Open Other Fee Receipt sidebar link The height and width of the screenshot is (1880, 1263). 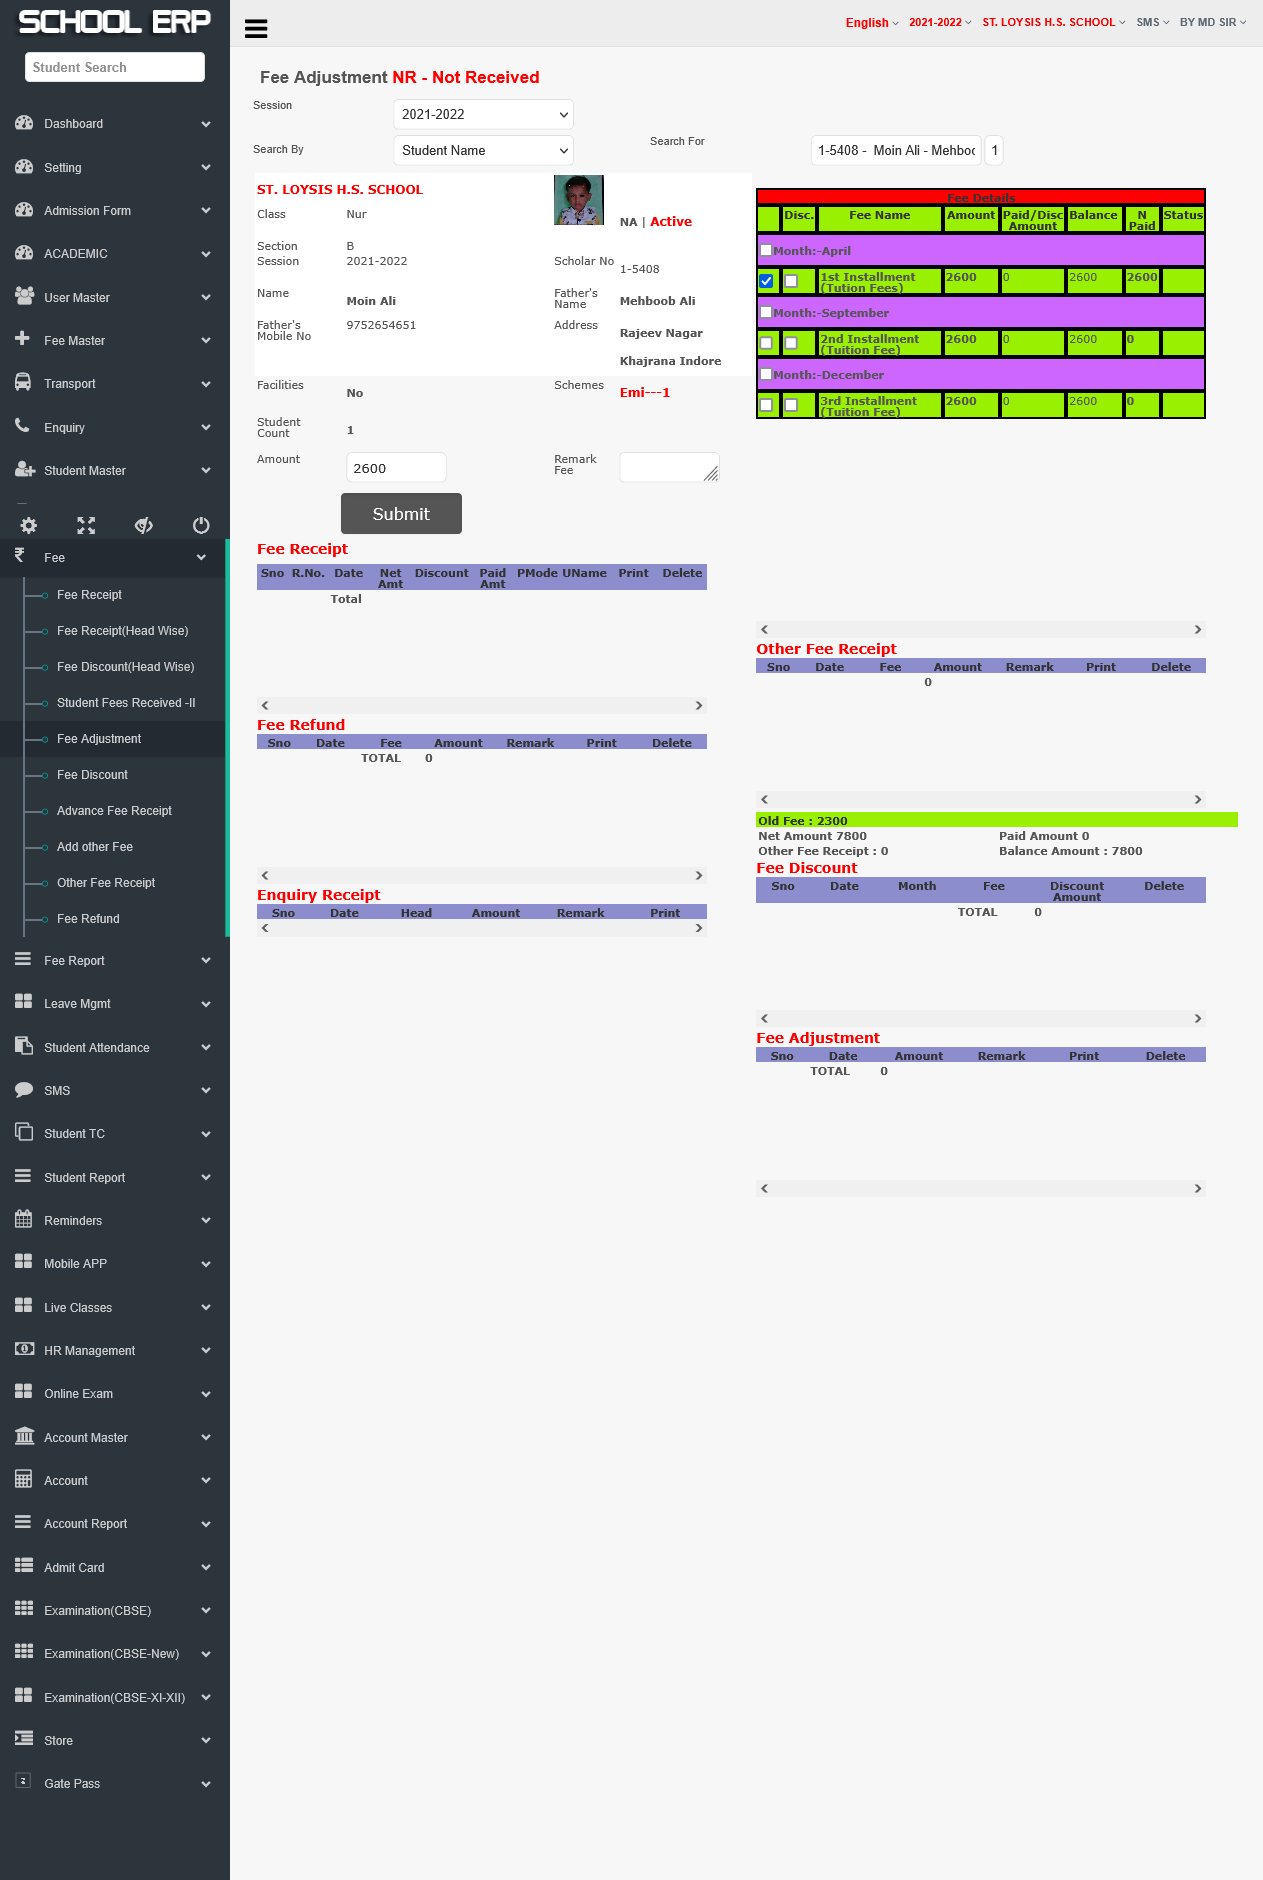106,882
